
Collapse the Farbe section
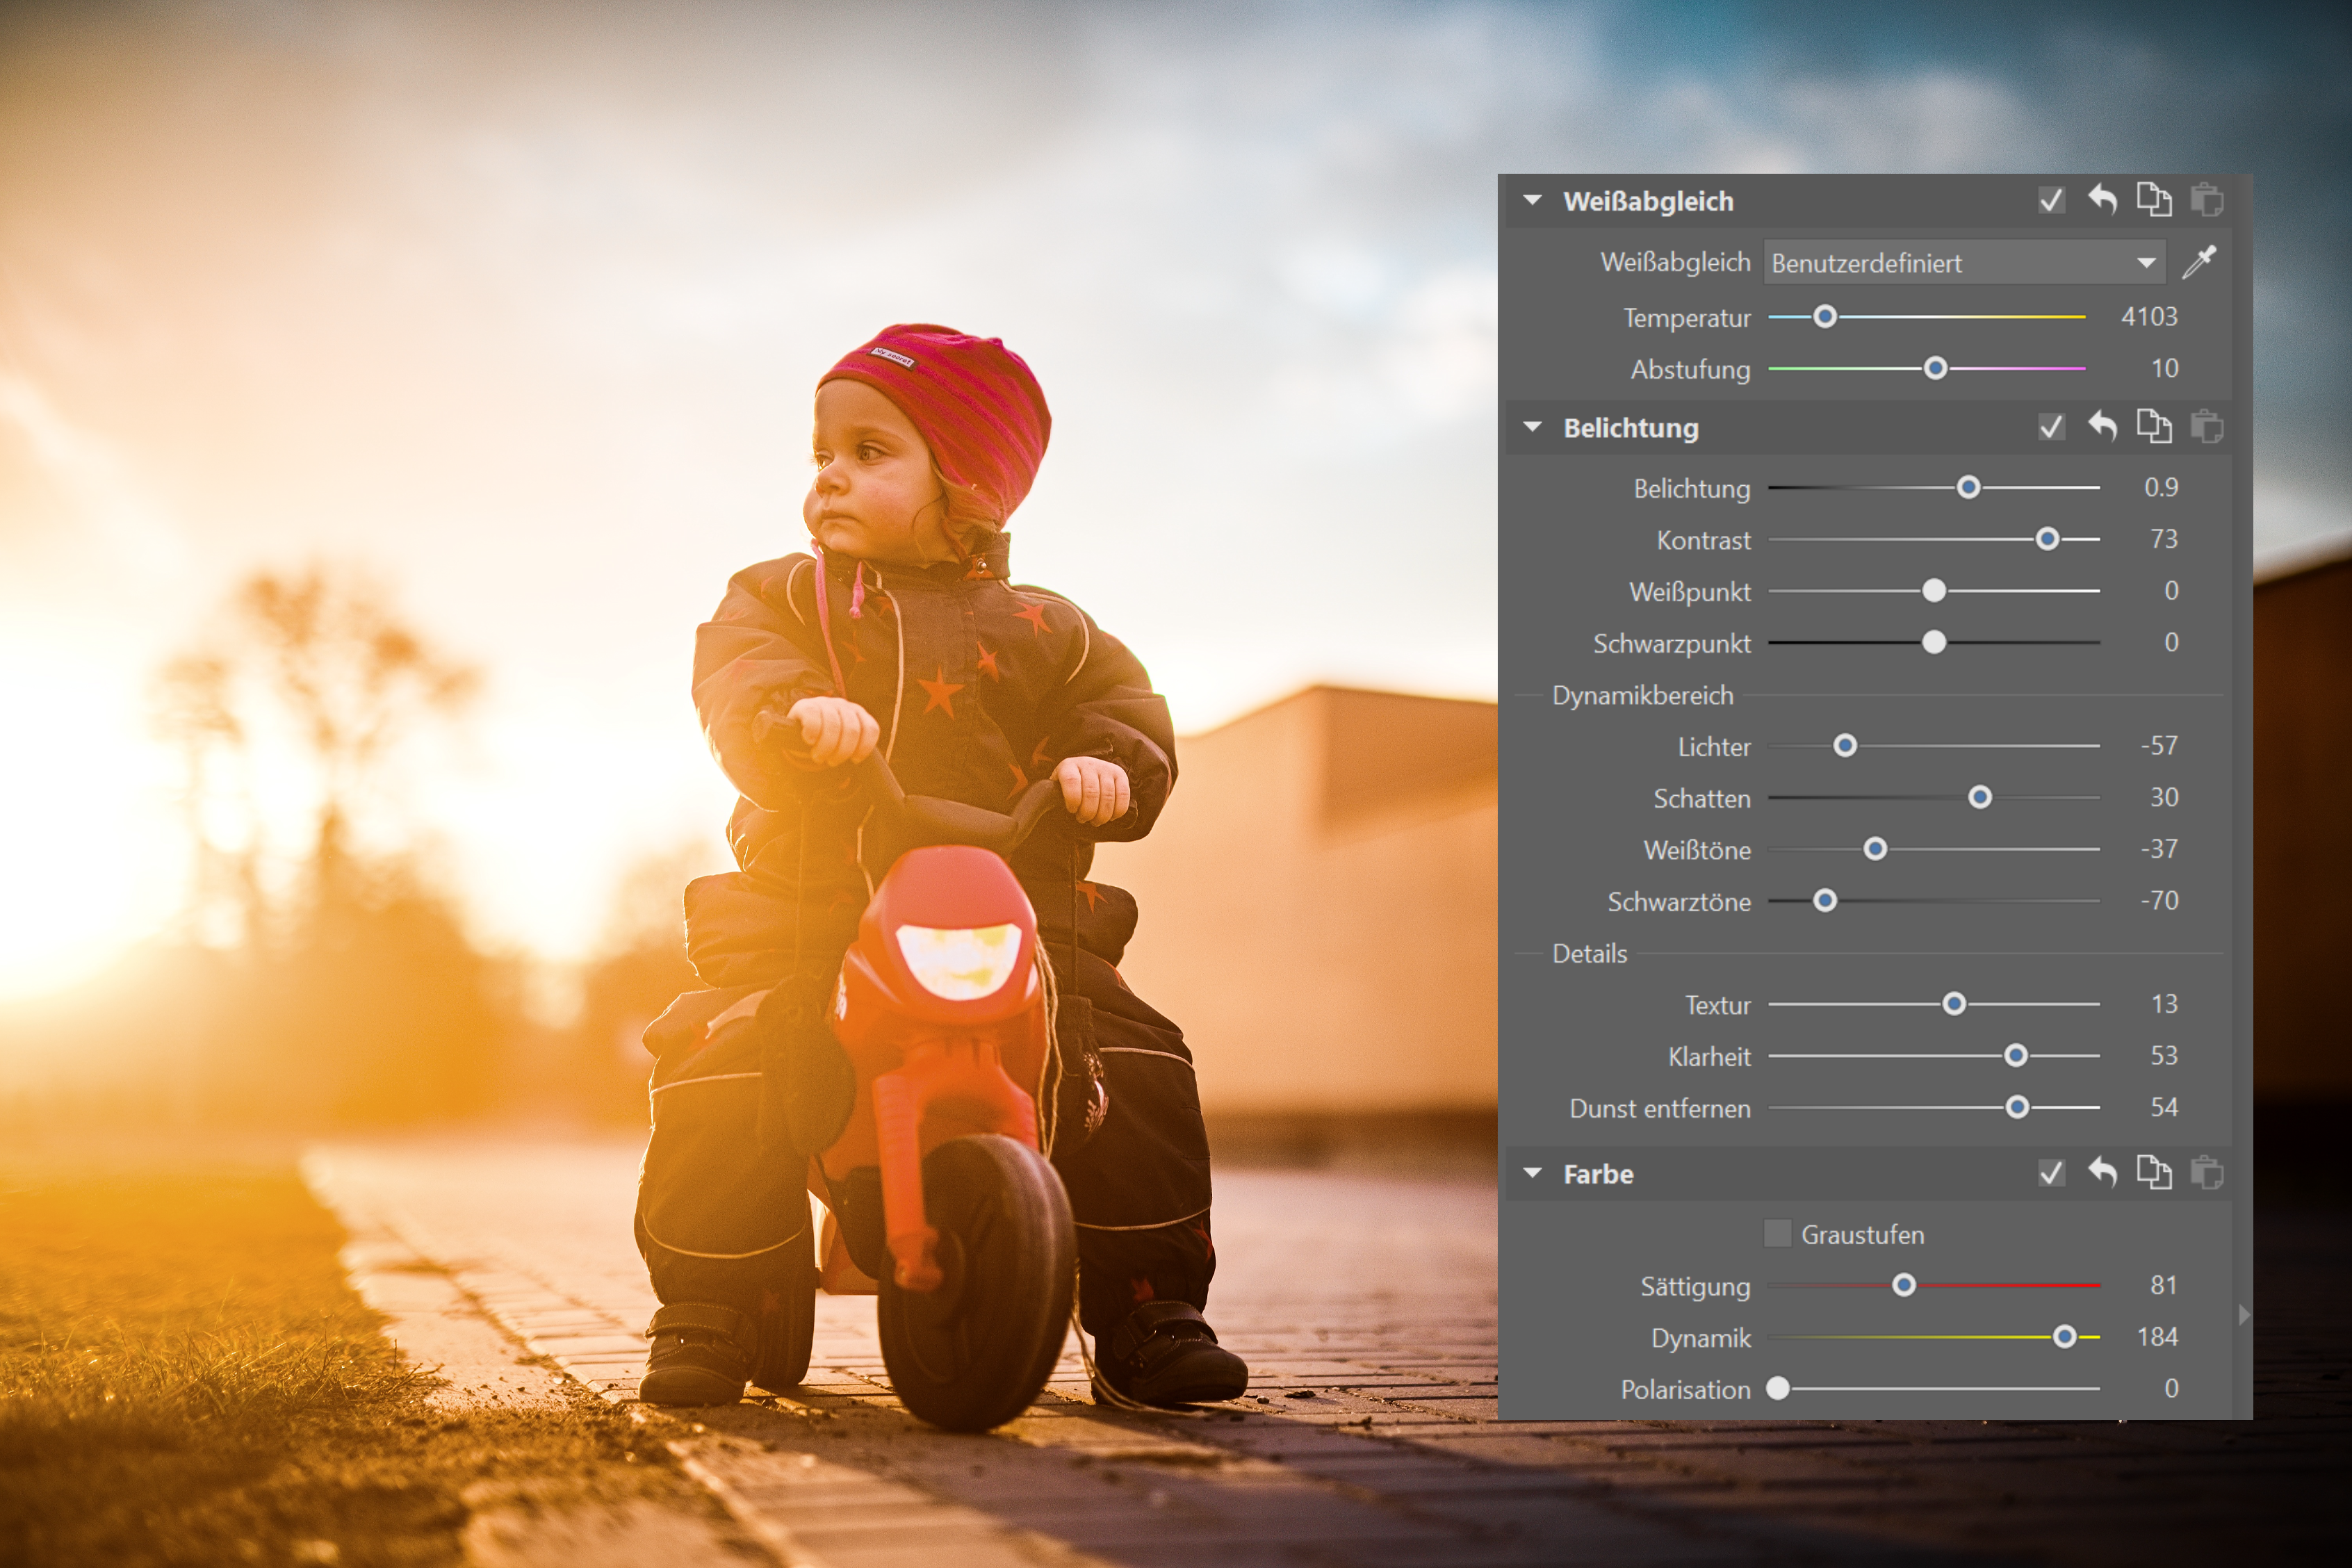tap(1532, 1173)
